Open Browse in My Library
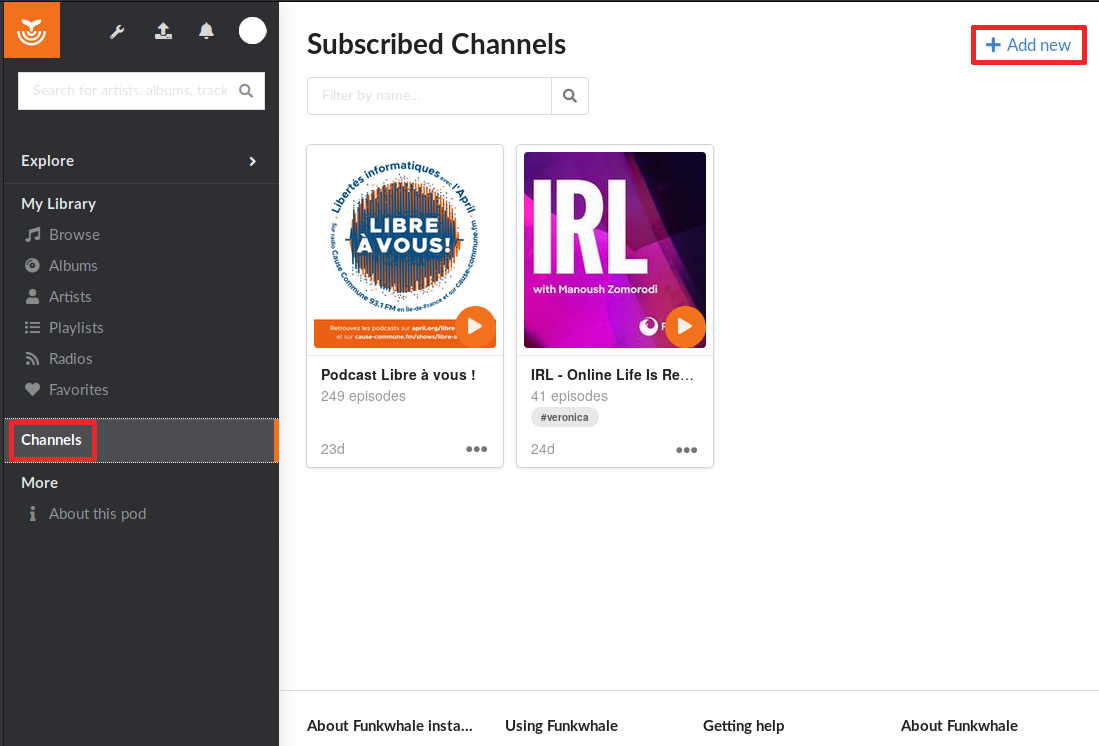This screenshot has height=746, width=1099. pyautogui.click(x=74, y=235)
